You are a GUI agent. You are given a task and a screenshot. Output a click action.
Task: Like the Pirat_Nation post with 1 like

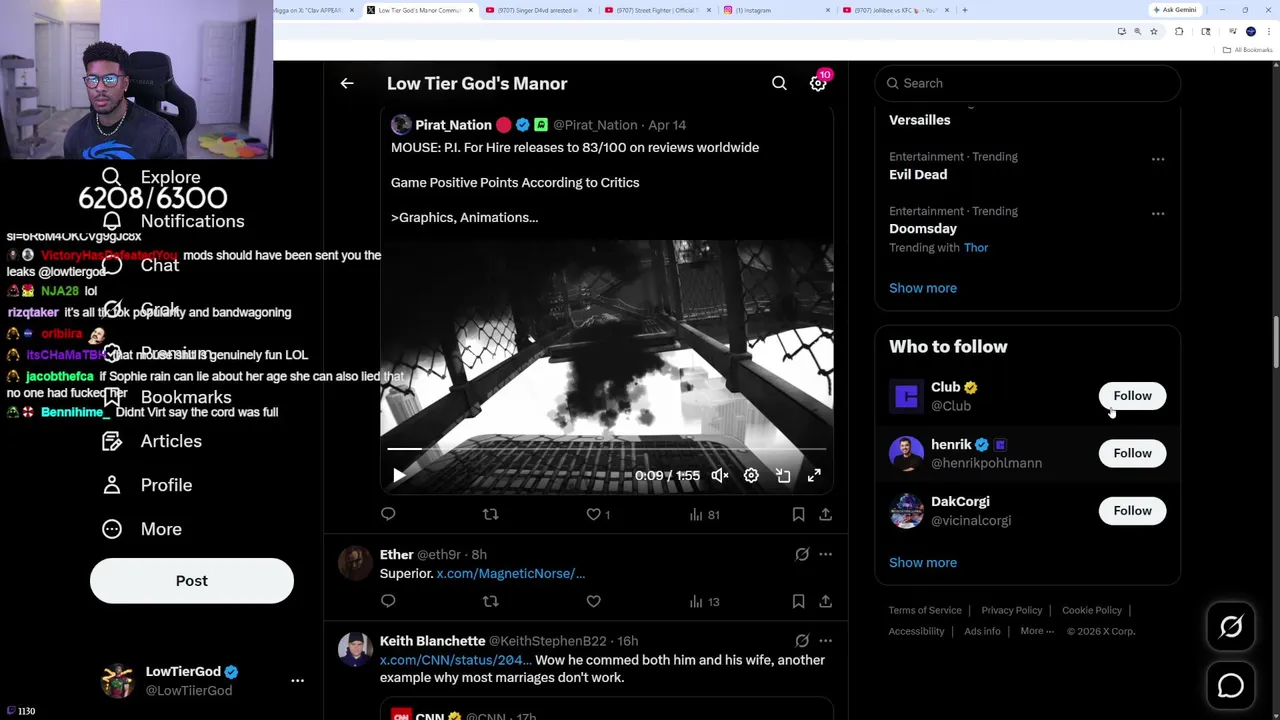(x=598, y=514)
